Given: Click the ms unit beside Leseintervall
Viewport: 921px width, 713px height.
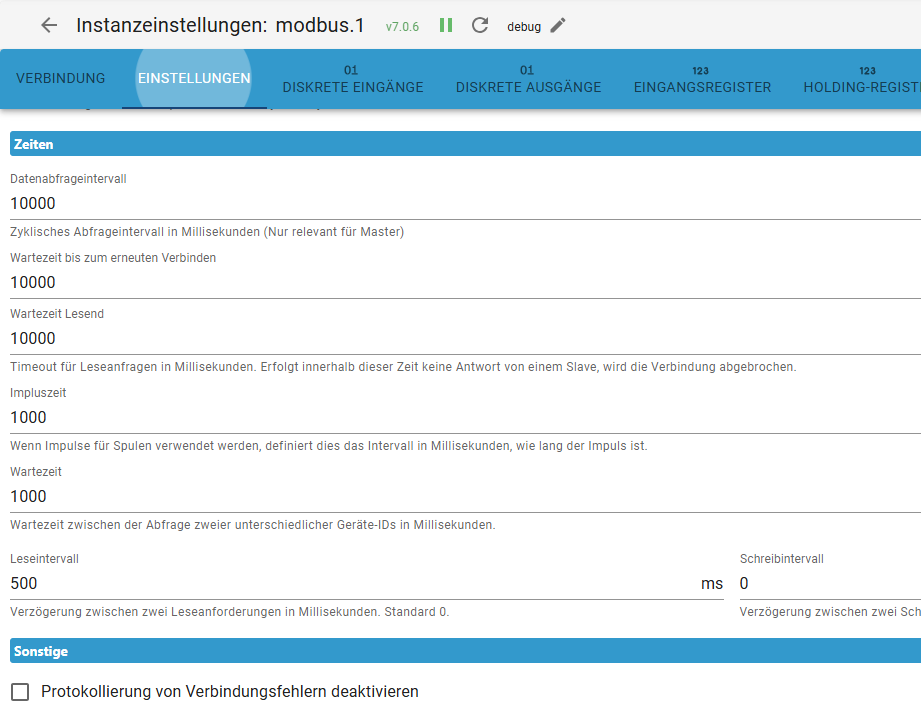Looking at the screenshot, I should coord(712,584).
